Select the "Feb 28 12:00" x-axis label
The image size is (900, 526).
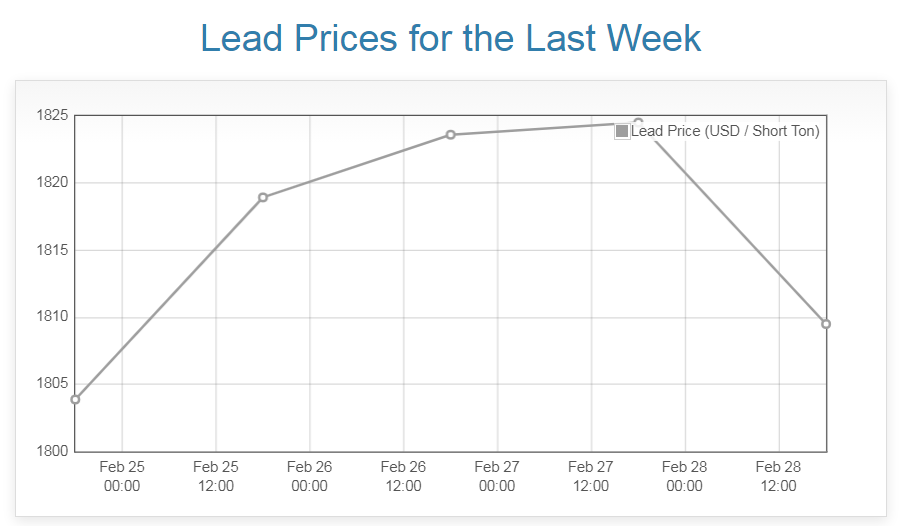(x=779, y=476)
